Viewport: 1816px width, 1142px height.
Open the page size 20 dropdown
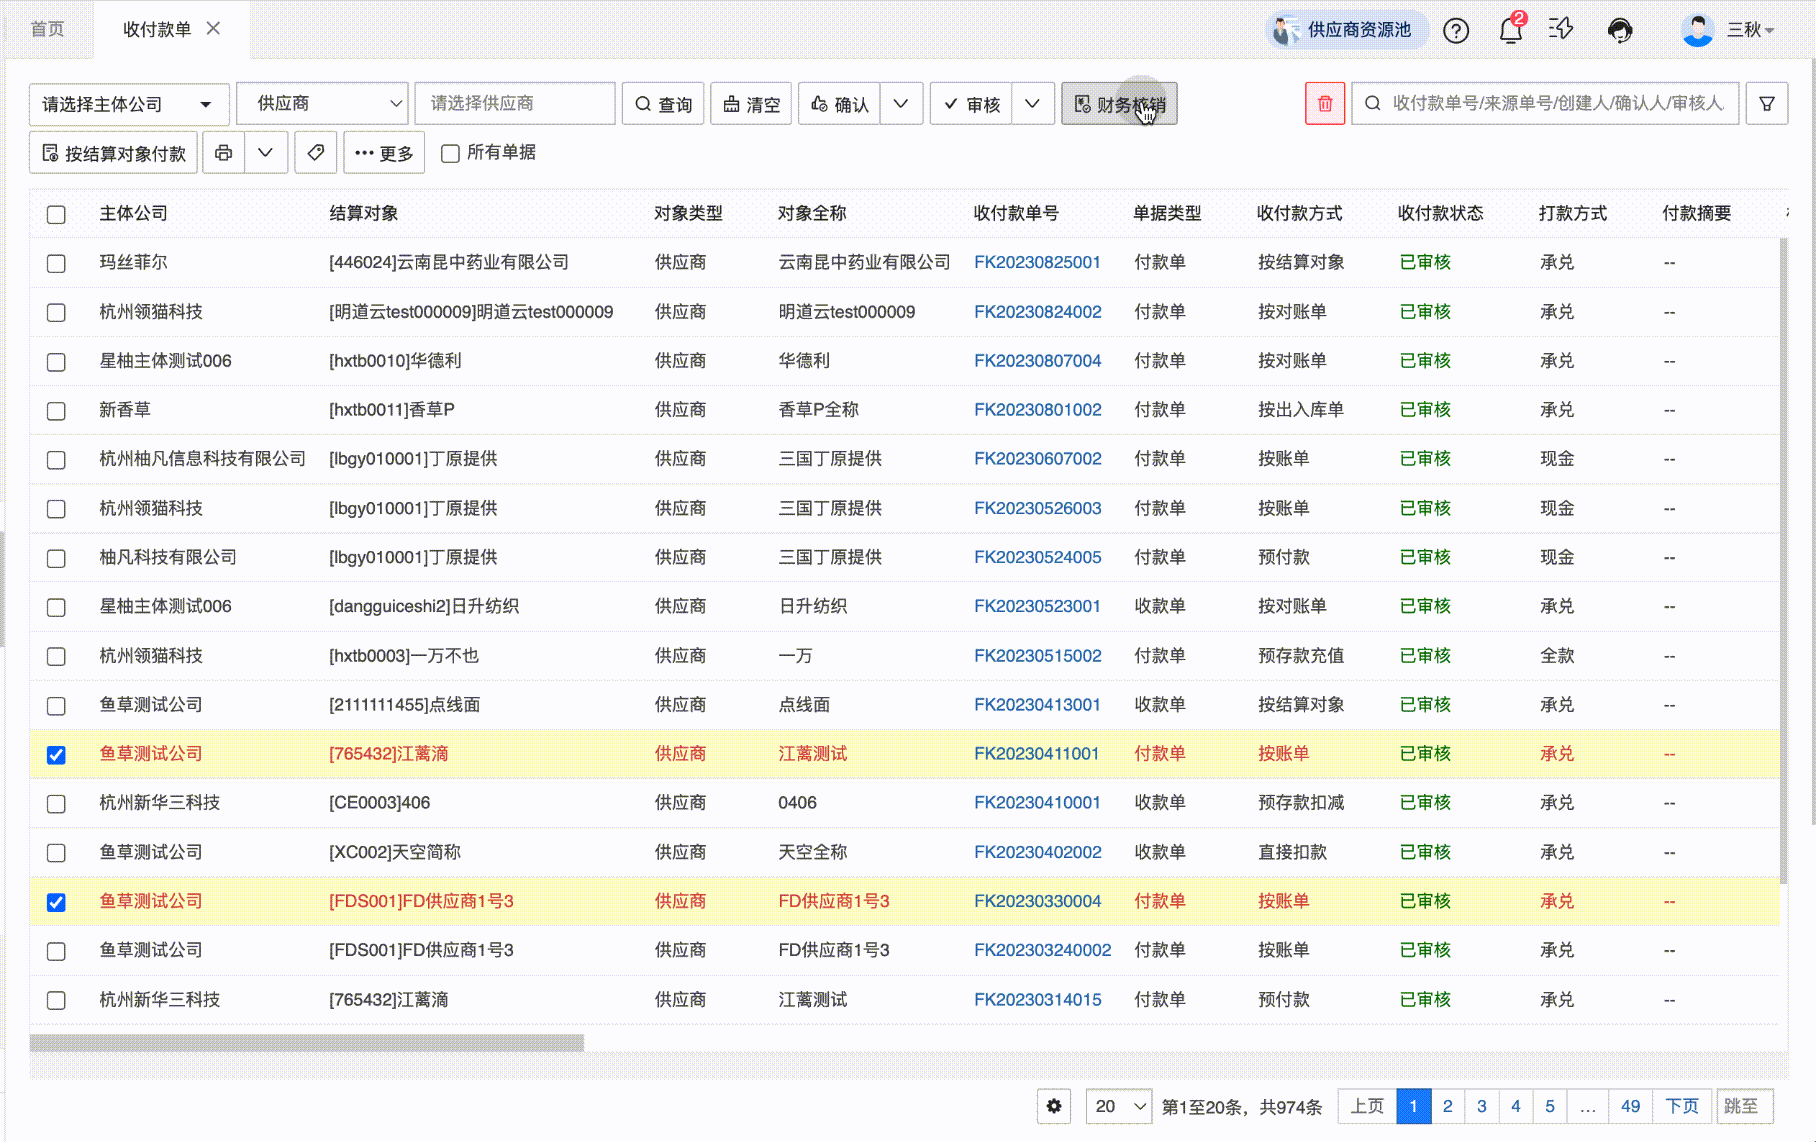pyautogui.click(x=1119, y=1106)
